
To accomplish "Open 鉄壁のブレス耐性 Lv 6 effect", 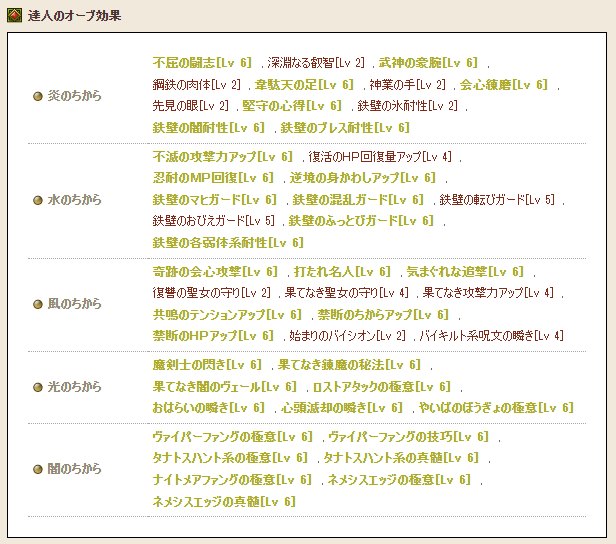I will coord(345,128).
